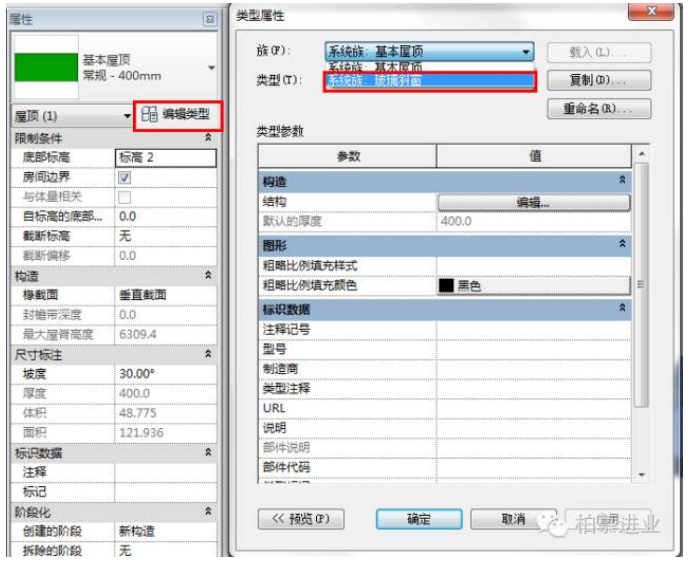This screenshot has height=564, width=693.
Task: Click the 注释记号 value cell
Action: 534,330
